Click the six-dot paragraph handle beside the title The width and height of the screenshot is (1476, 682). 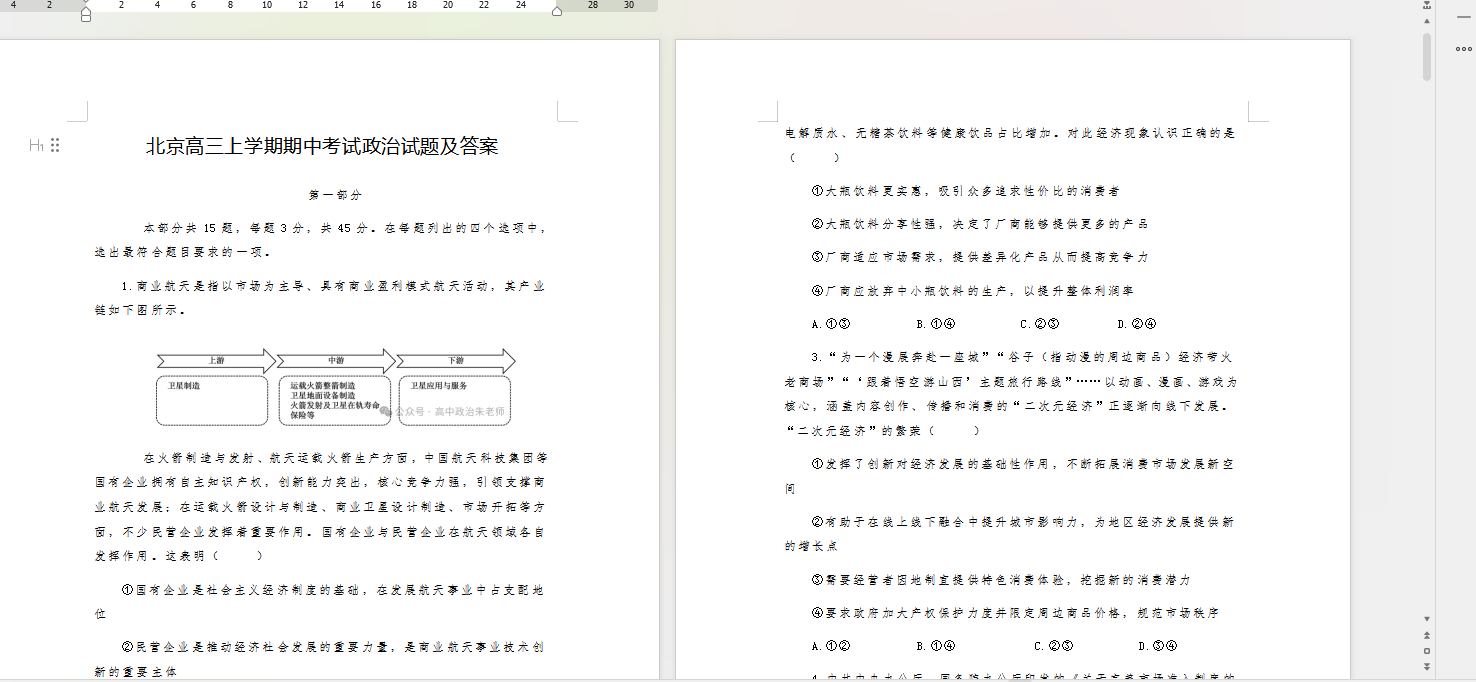click(x=55, y=146)
